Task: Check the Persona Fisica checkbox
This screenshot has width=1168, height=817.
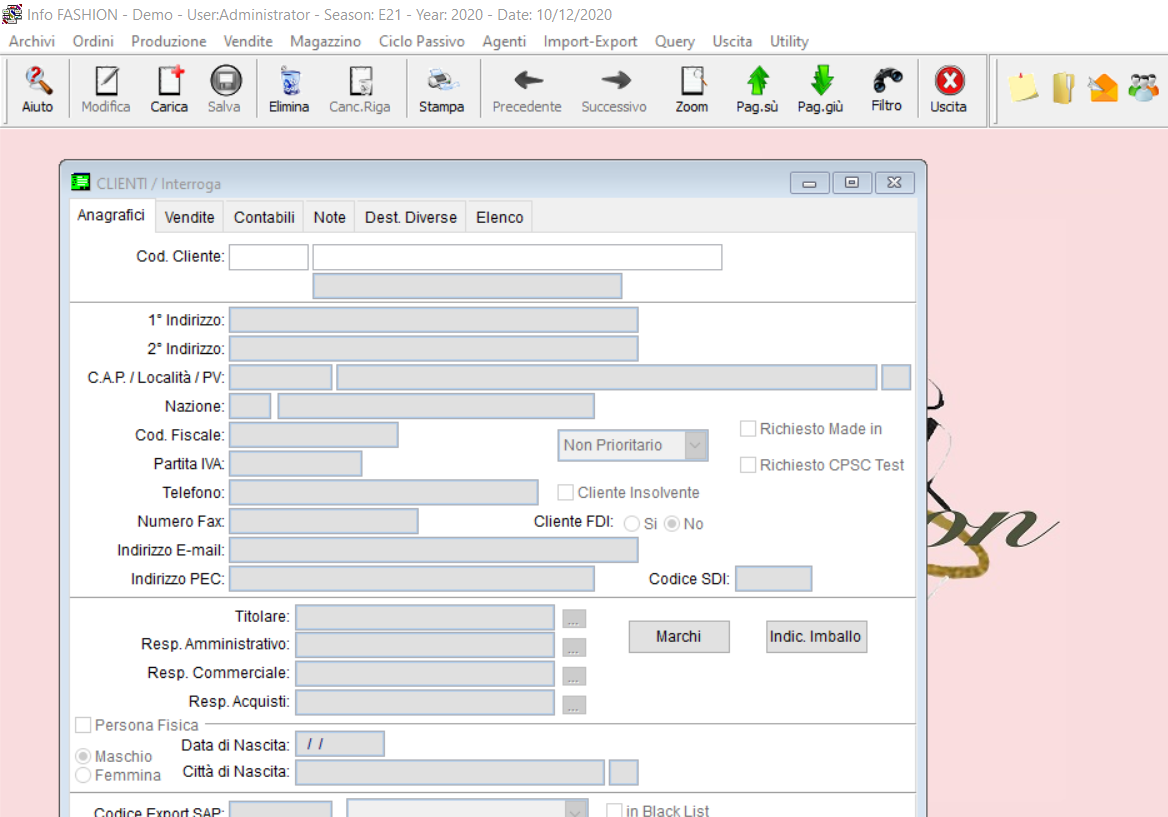Action: 84,725
